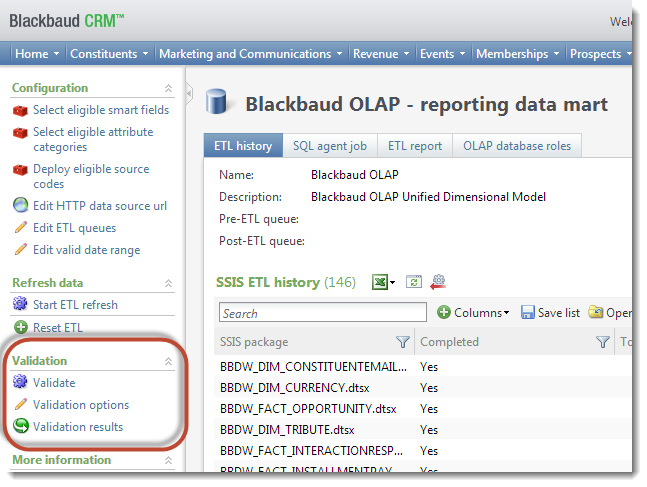
Task: Click the floppy disk Save list icon
Action: click(x=528, y=312)
